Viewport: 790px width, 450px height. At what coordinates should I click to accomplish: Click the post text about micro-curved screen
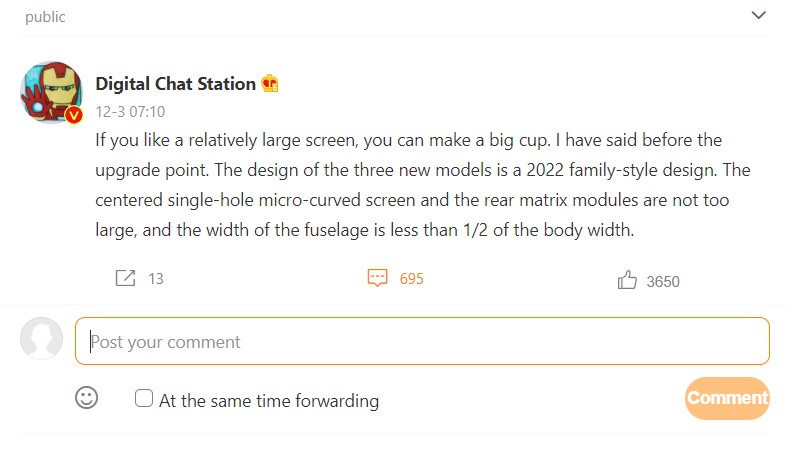pos(422,185)
